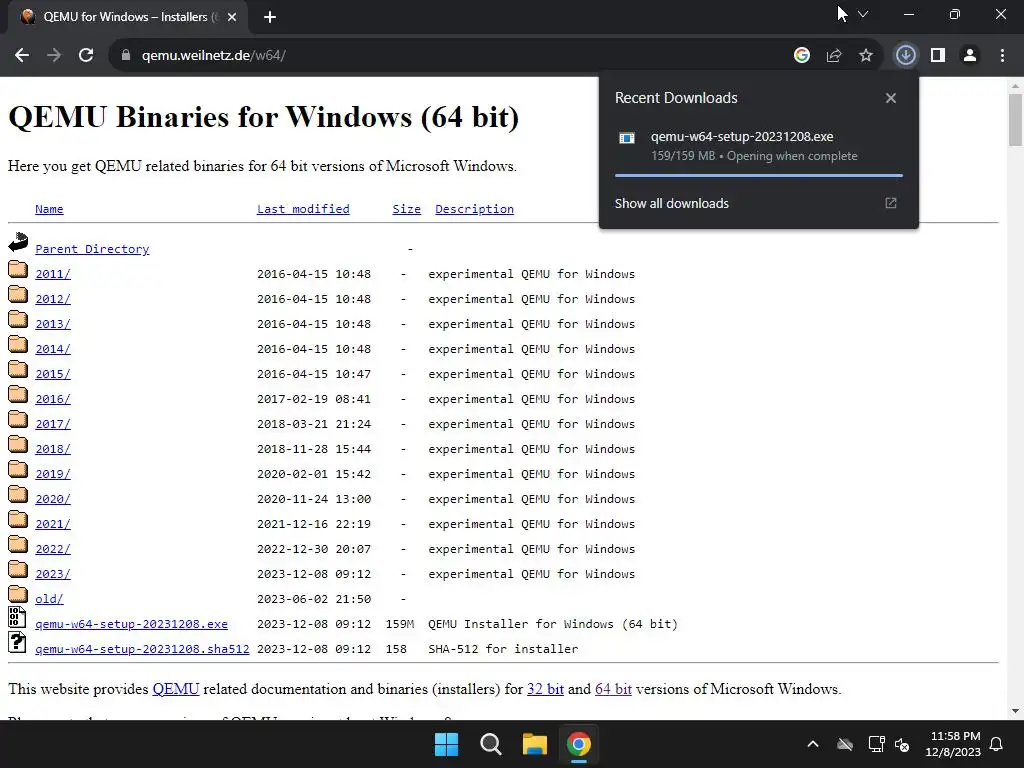The image size is (1024, 768).
Task: Follow the QEMU link in the paragraph
Action: (176, 689)
